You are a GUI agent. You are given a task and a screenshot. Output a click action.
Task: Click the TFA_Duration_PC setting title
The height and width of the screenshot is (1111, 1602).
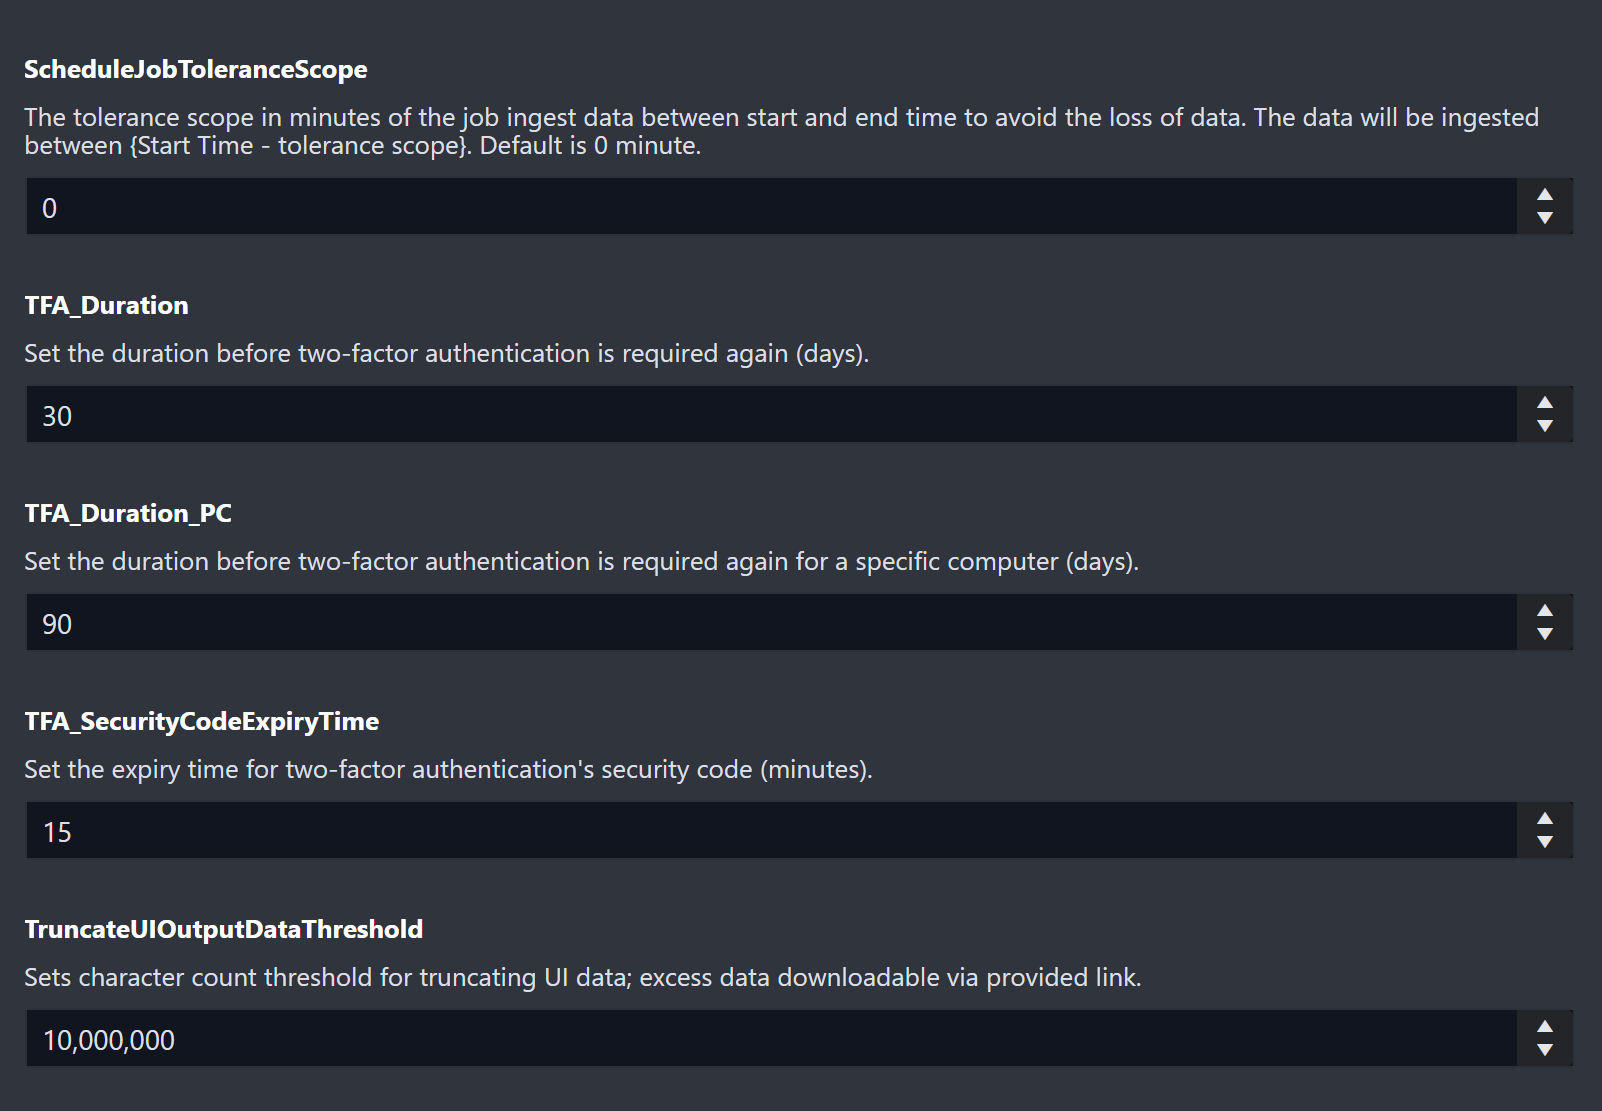click(x=128, y=513)
